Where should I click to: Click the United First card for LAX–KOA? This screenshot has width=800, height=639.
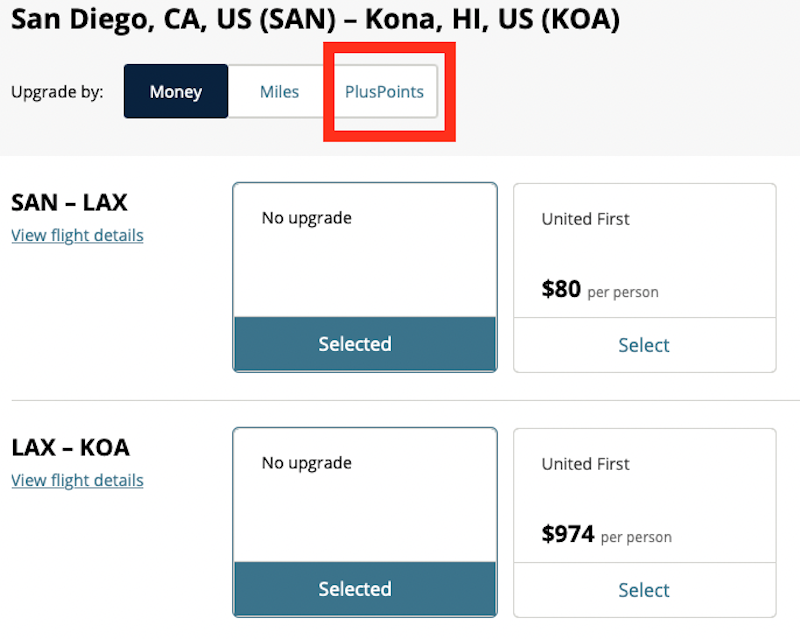coord(644,495)
